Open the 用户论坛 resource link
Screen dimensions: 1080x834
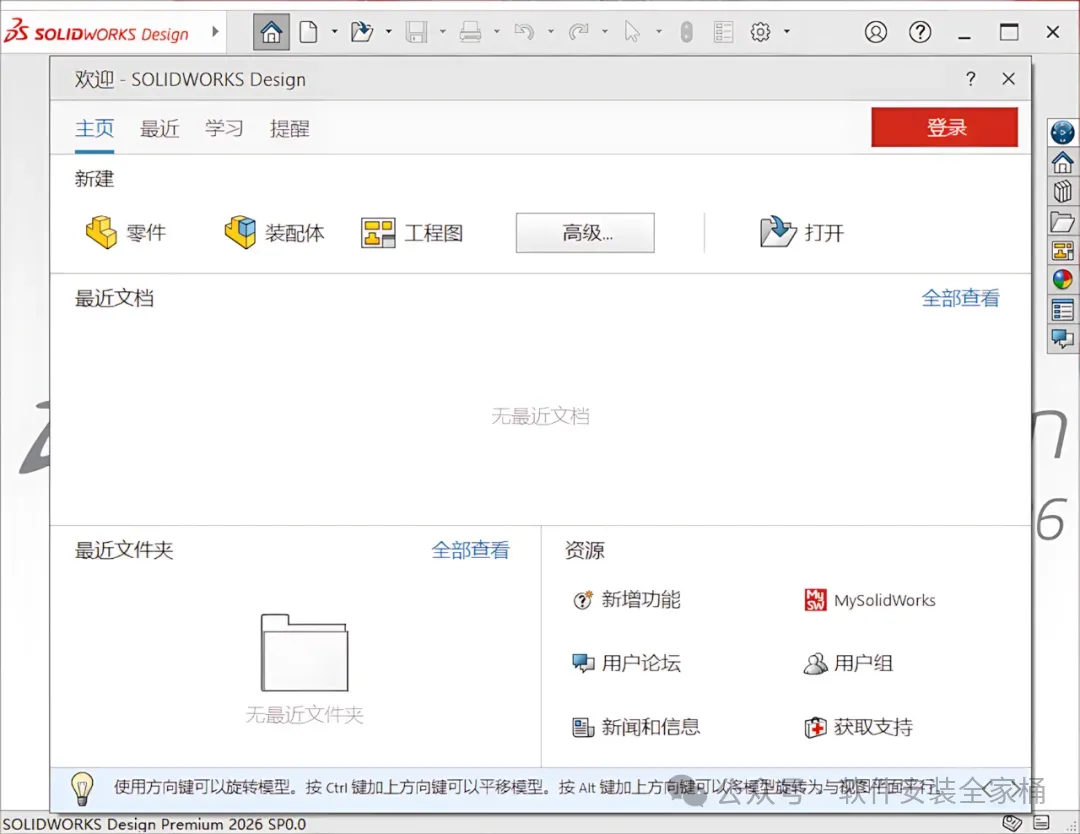[x=627, y=663]
